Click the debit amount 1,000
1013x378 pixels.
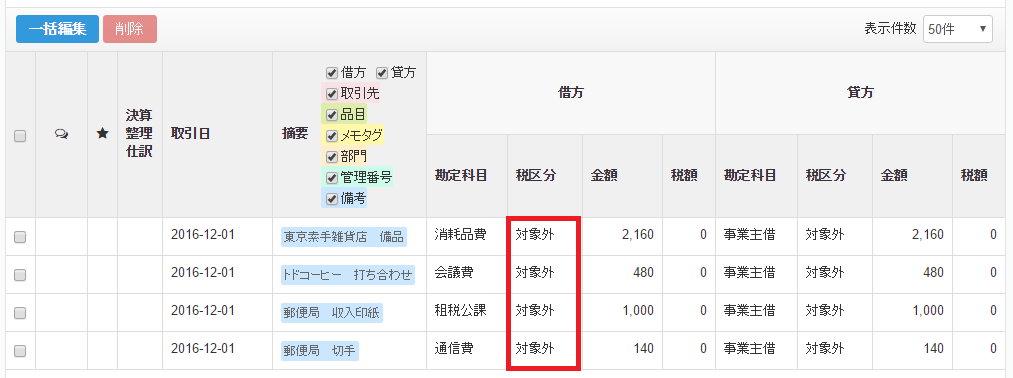[638, 311]
